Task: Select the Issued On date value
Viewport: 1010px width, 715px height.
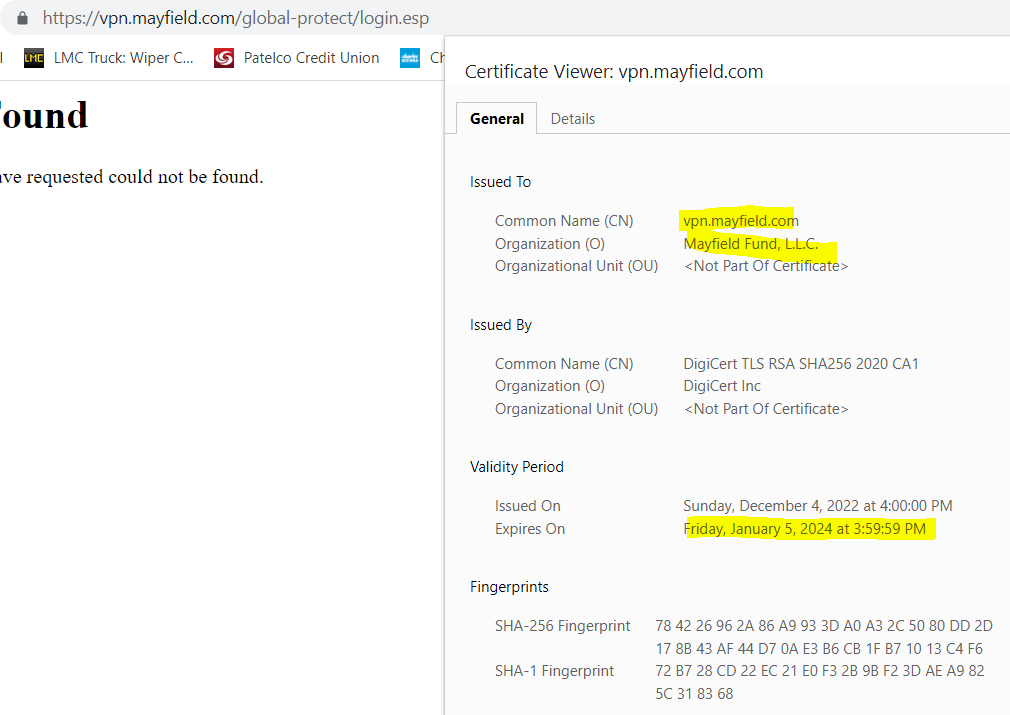Action: pyautogui.click(x=817, y=506)
